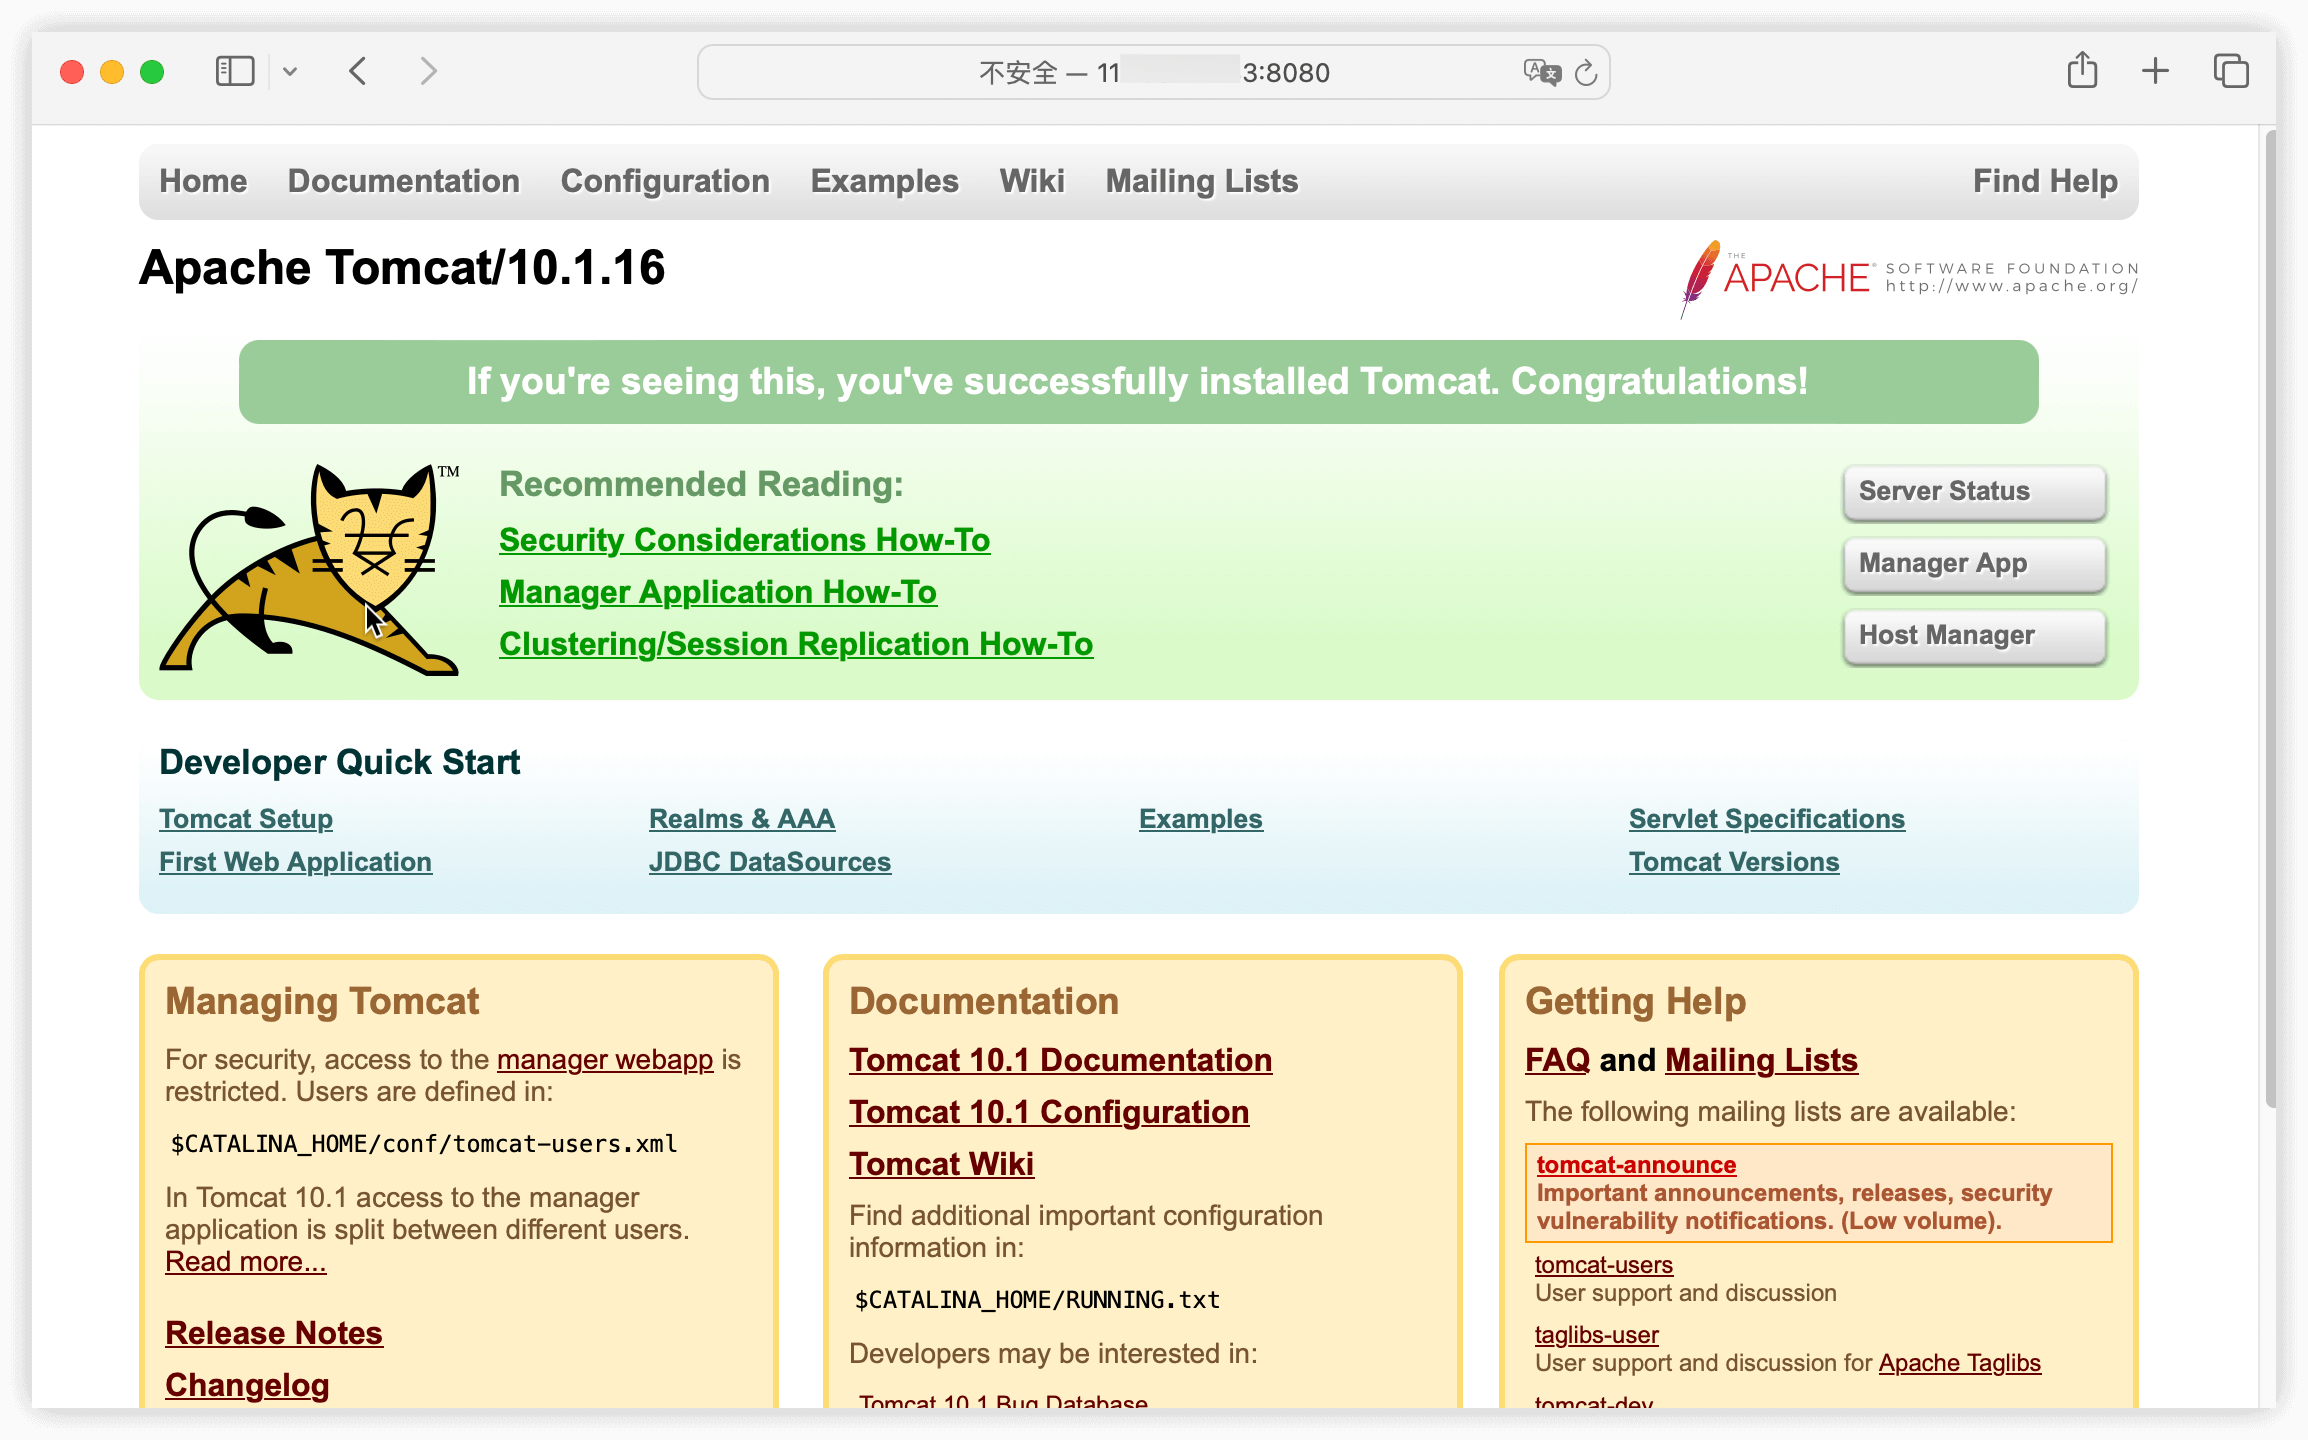Screen dimensions: 2308x1440
Task: Show the tab overview icon
Action: pyautogui.click(x=2231, y=71)
